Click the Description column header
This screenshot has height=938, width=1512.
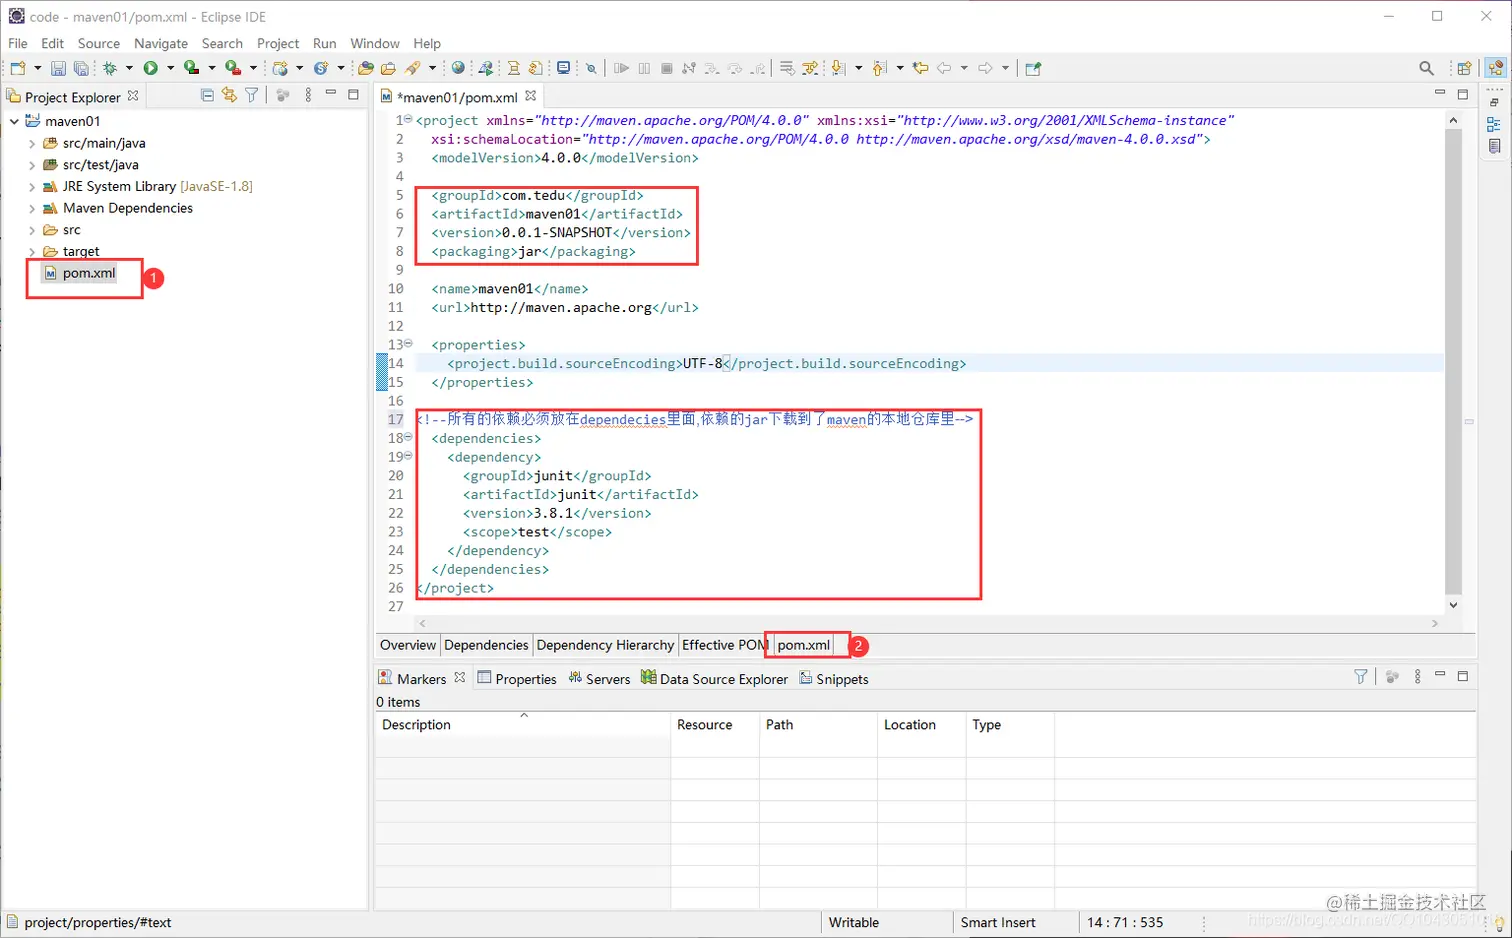[522, 725]
